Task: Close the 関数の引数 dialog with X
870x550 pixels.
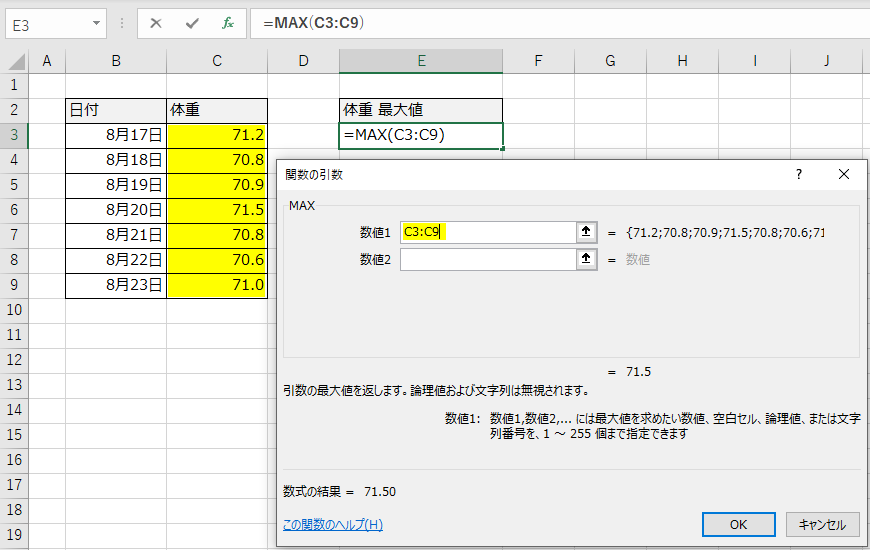Action: pyautogui.click(x=844, y=174)
